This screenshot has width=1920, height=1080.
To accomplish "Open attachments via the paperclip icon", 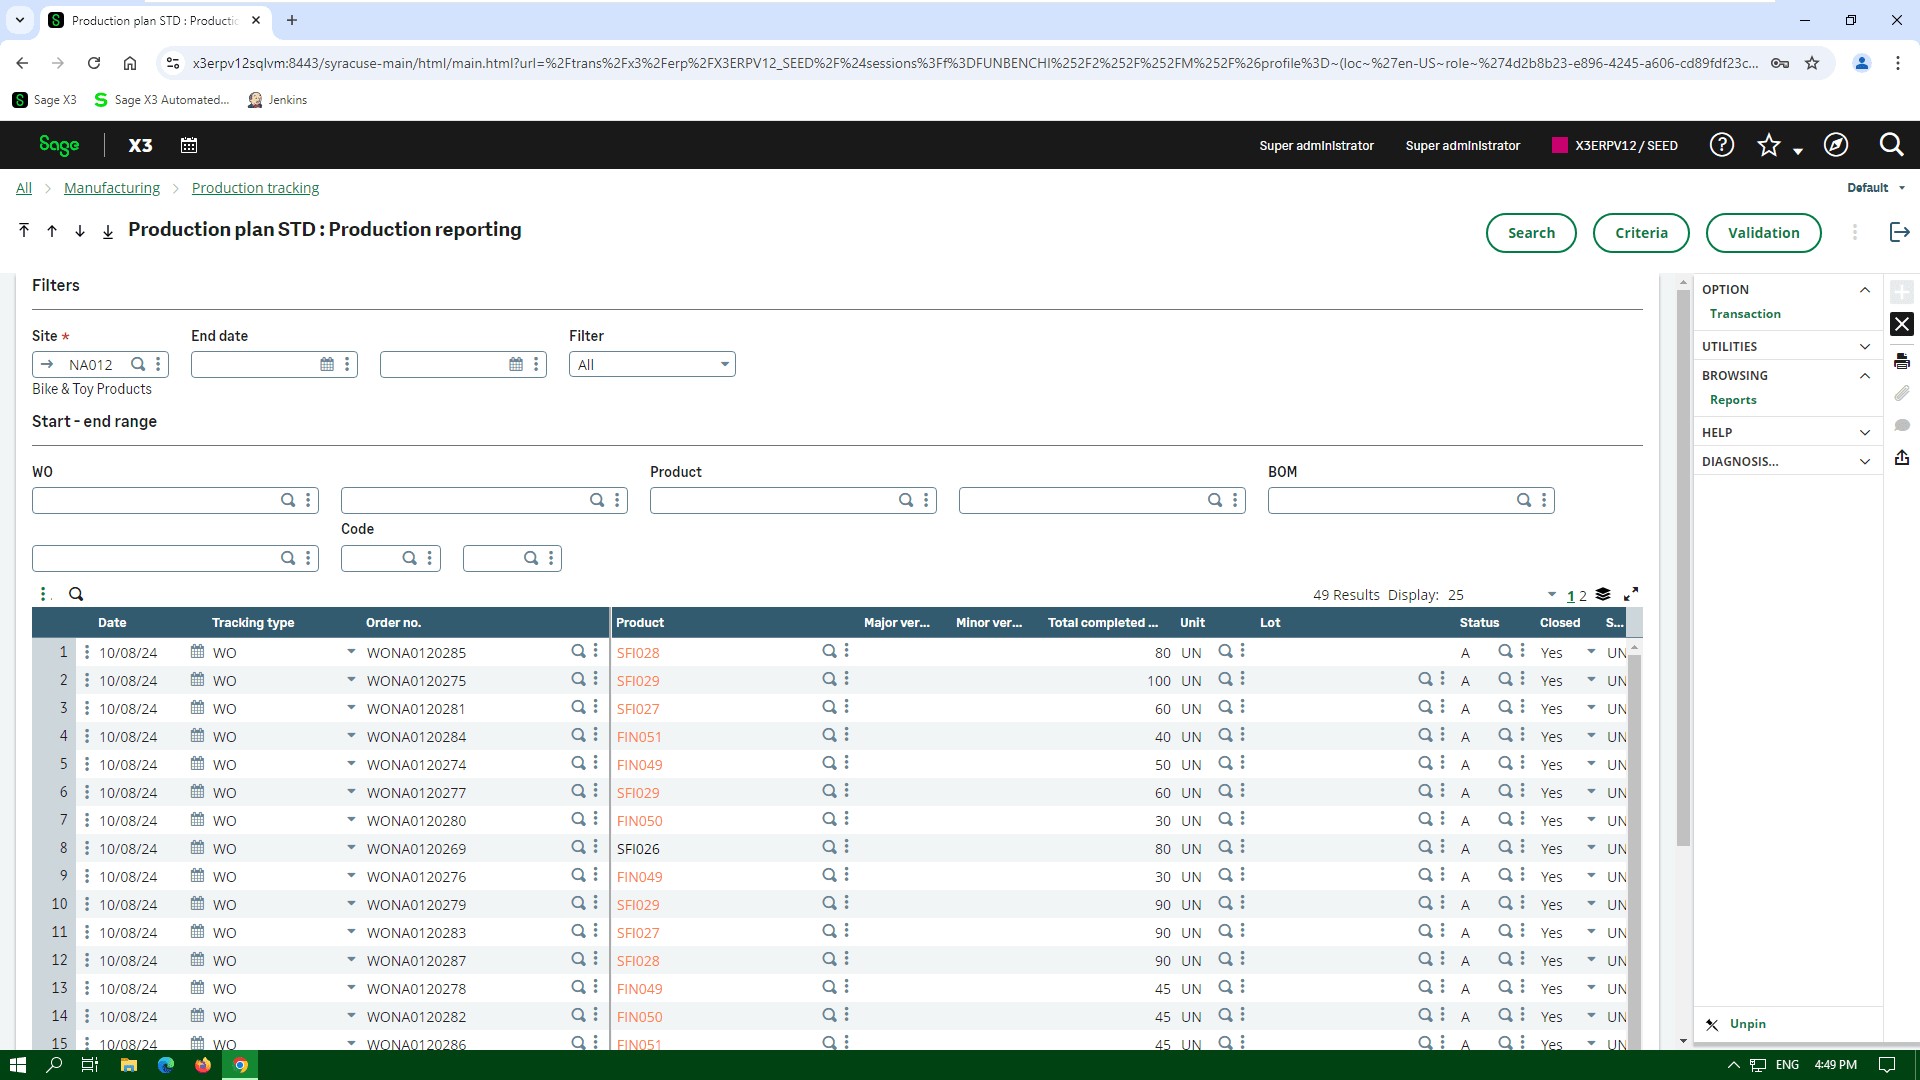I will pos(1903,393).
